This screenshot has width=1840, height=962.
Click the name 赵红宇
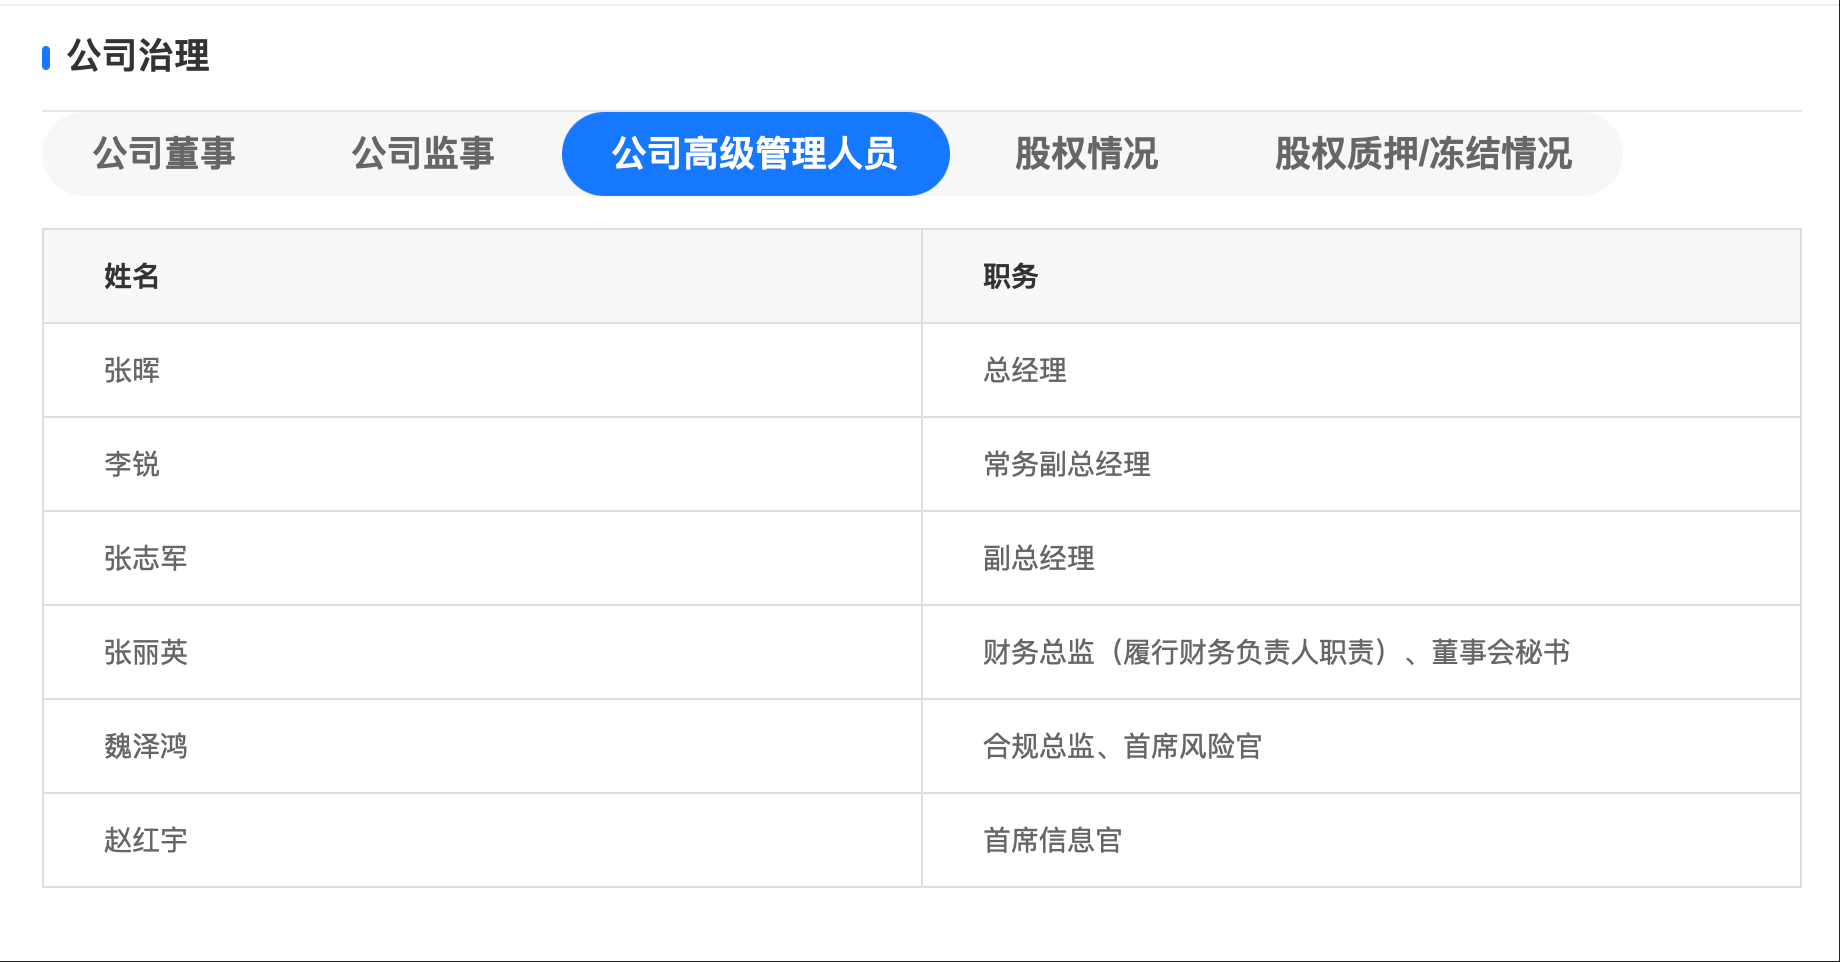pos(146,840)
